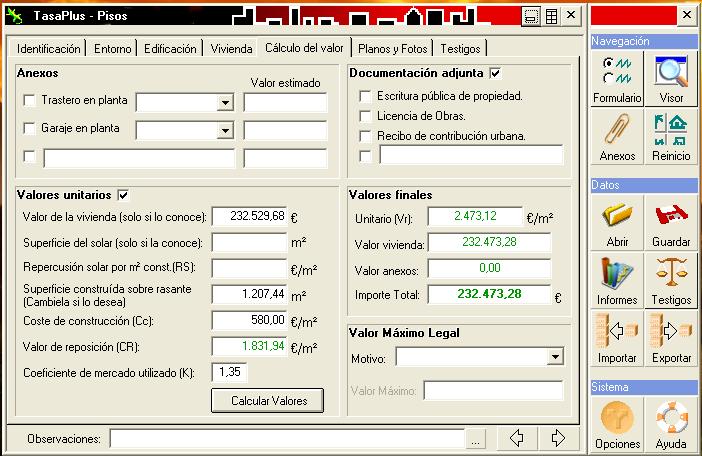Click Coste de construcción field
Image resolution: width=702 pixels, height=456 pixels.
[249, 320]
